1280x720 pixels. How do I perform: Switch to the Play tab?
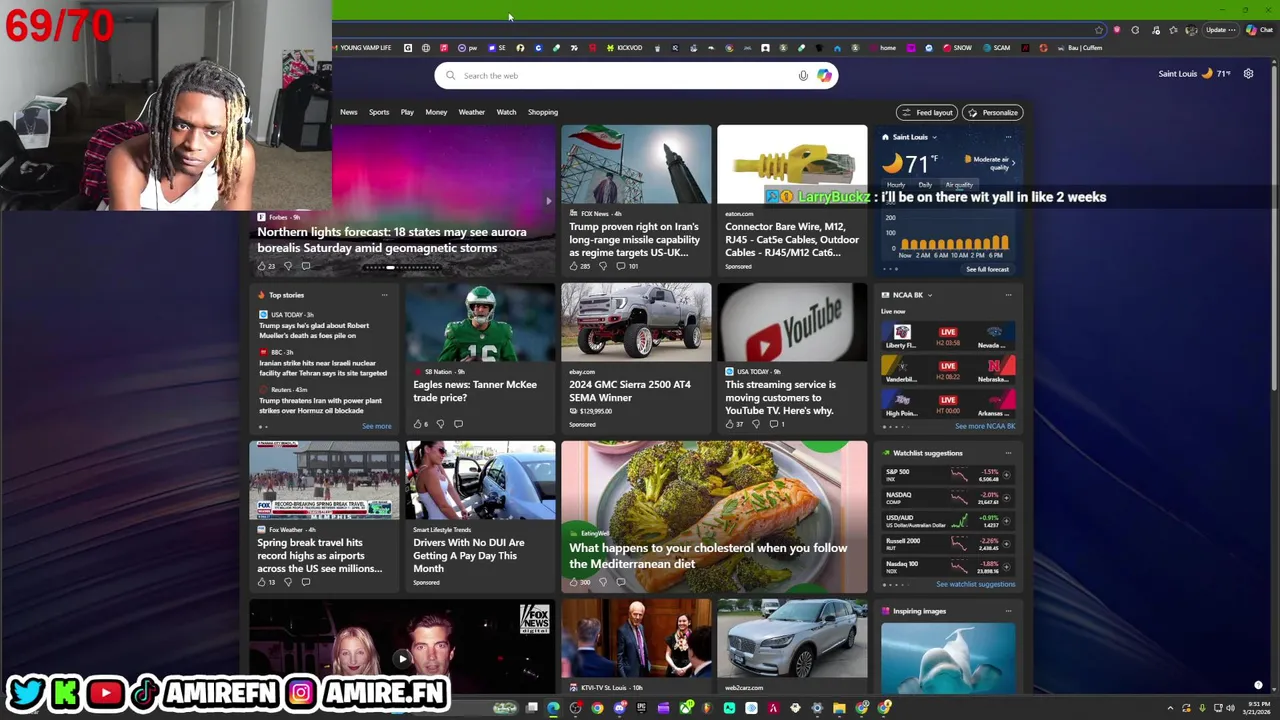[x=407, y=112]
